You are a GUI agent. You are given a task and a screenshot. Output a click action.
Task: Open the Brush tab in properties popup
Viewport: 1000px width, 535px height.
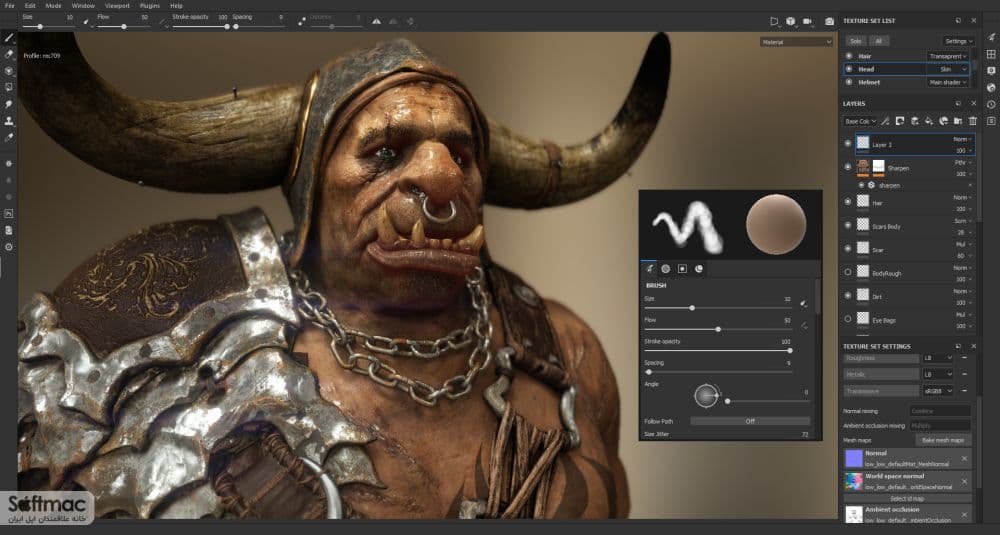pyautogui.click(x=649, y=268)
